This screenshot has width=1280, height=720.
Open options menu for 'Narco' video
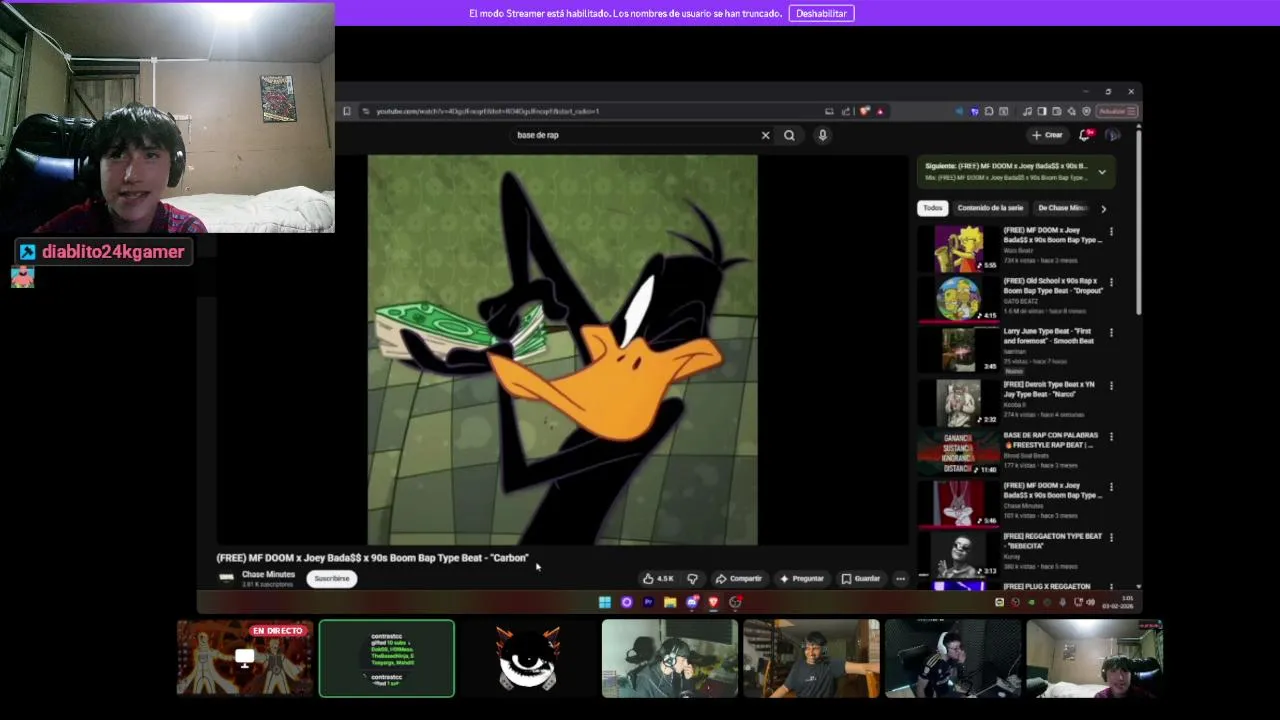(1111, 386)
